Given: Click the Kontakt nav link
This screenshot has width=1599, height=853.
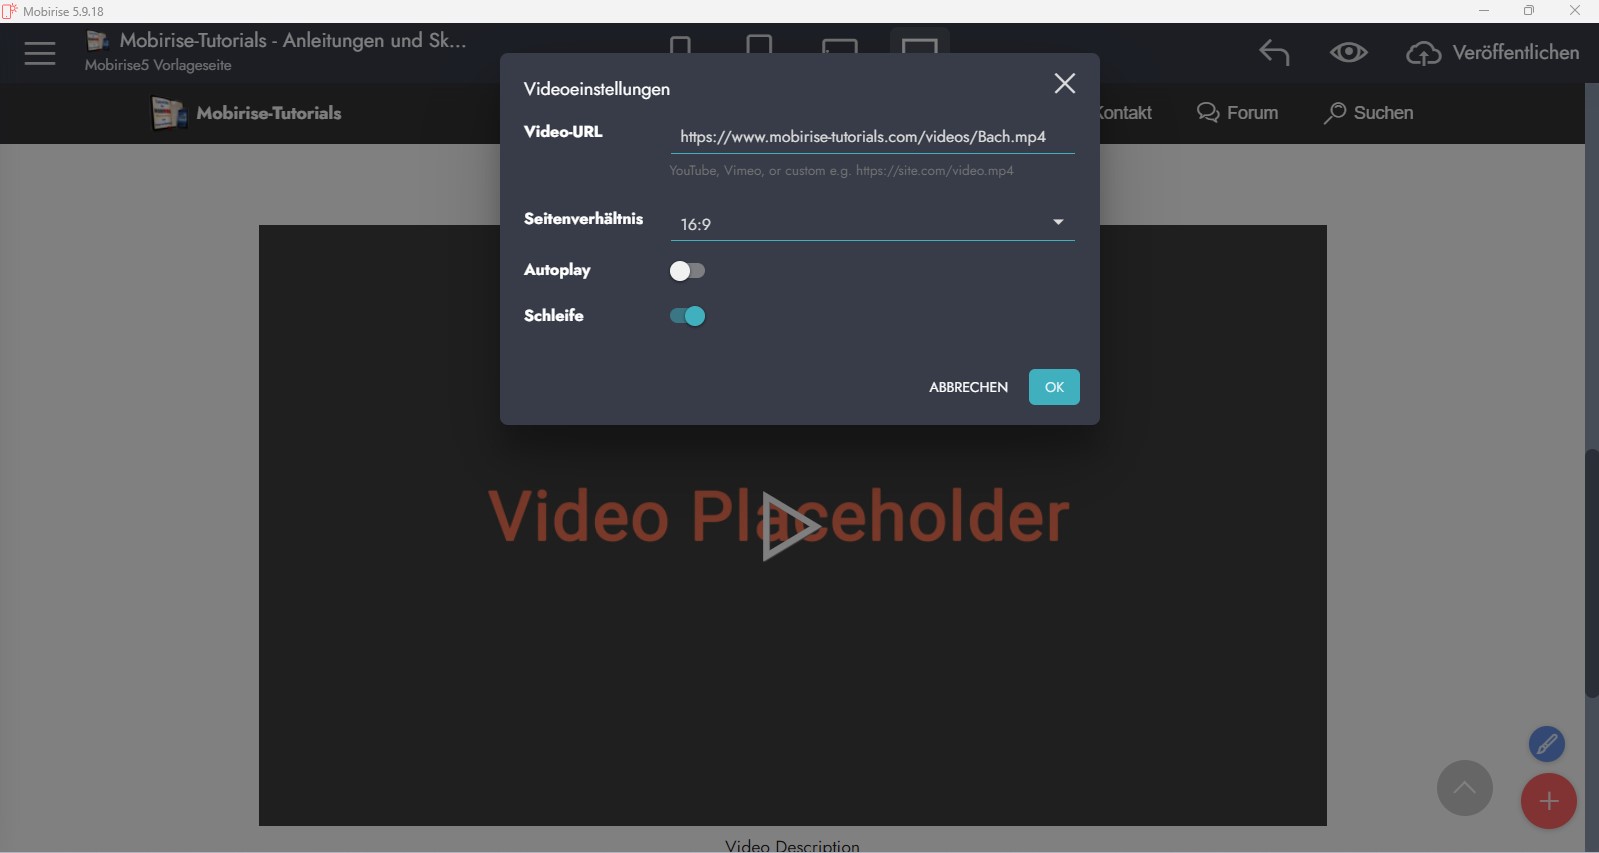Looking at the screenshot, I should pos(1126,113).
